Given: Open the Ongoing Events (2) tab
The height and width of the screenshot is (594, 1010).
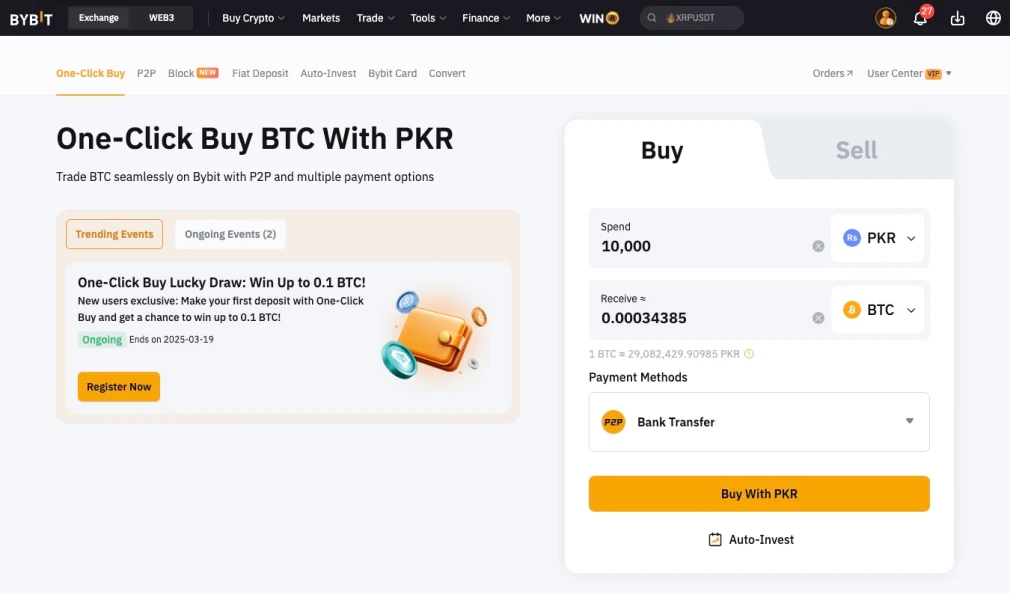Looking at the screenshot, I should coord(230,233).
